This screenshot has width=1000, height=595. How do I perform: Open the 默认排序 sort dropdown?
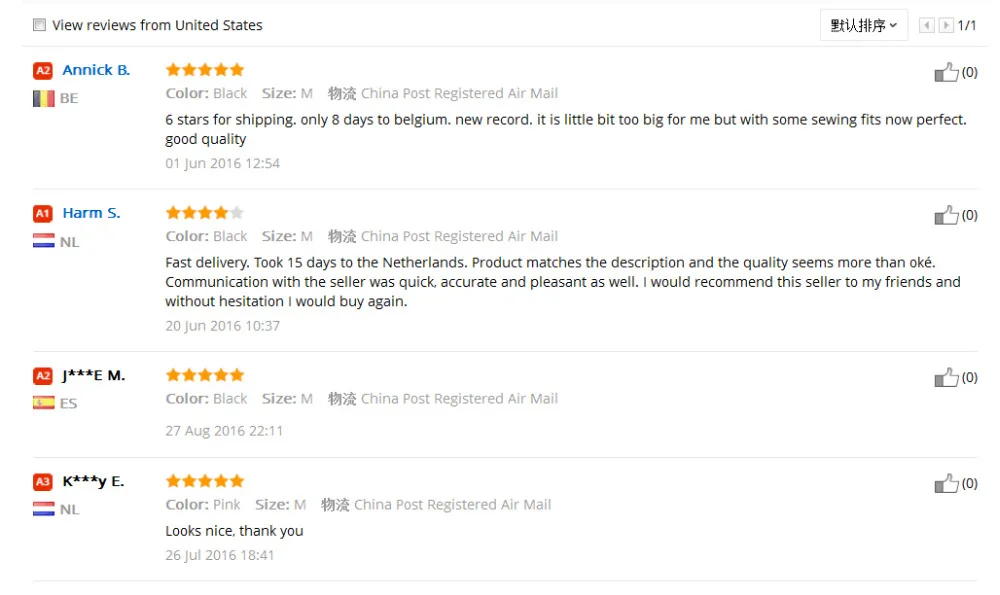[863, 25]
